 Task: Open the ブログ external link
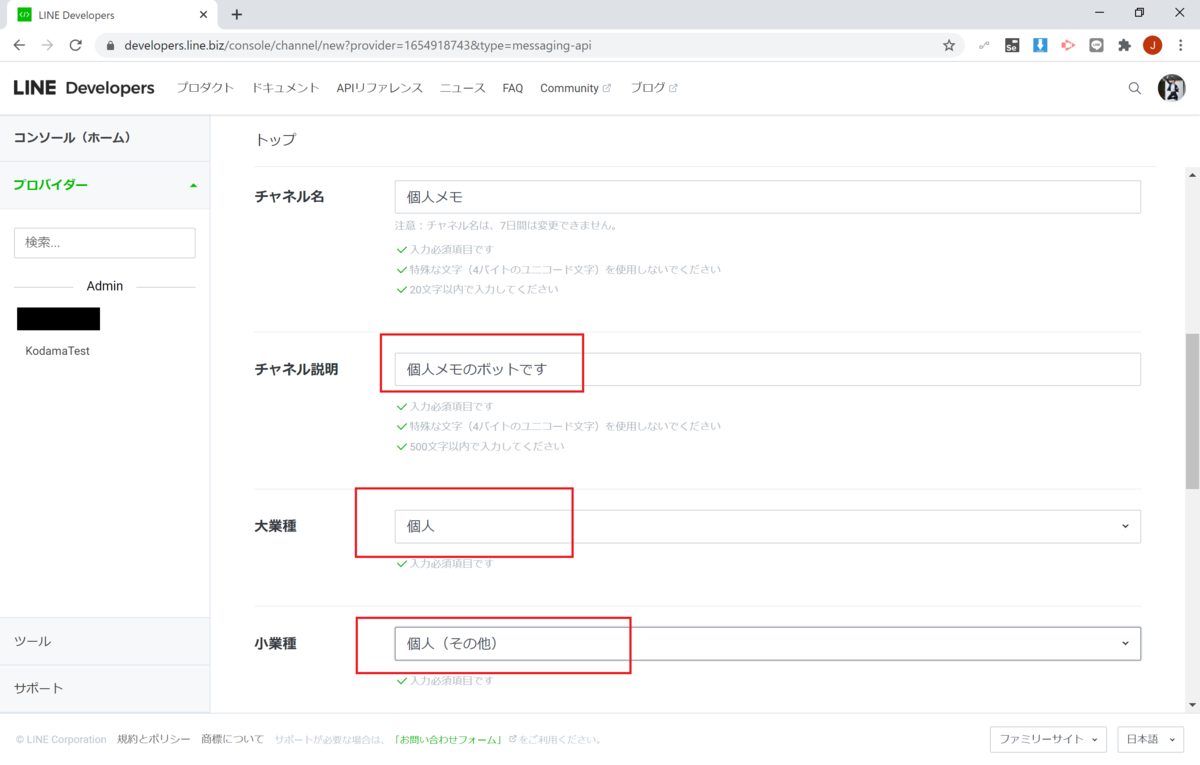(x=654, y=88)
